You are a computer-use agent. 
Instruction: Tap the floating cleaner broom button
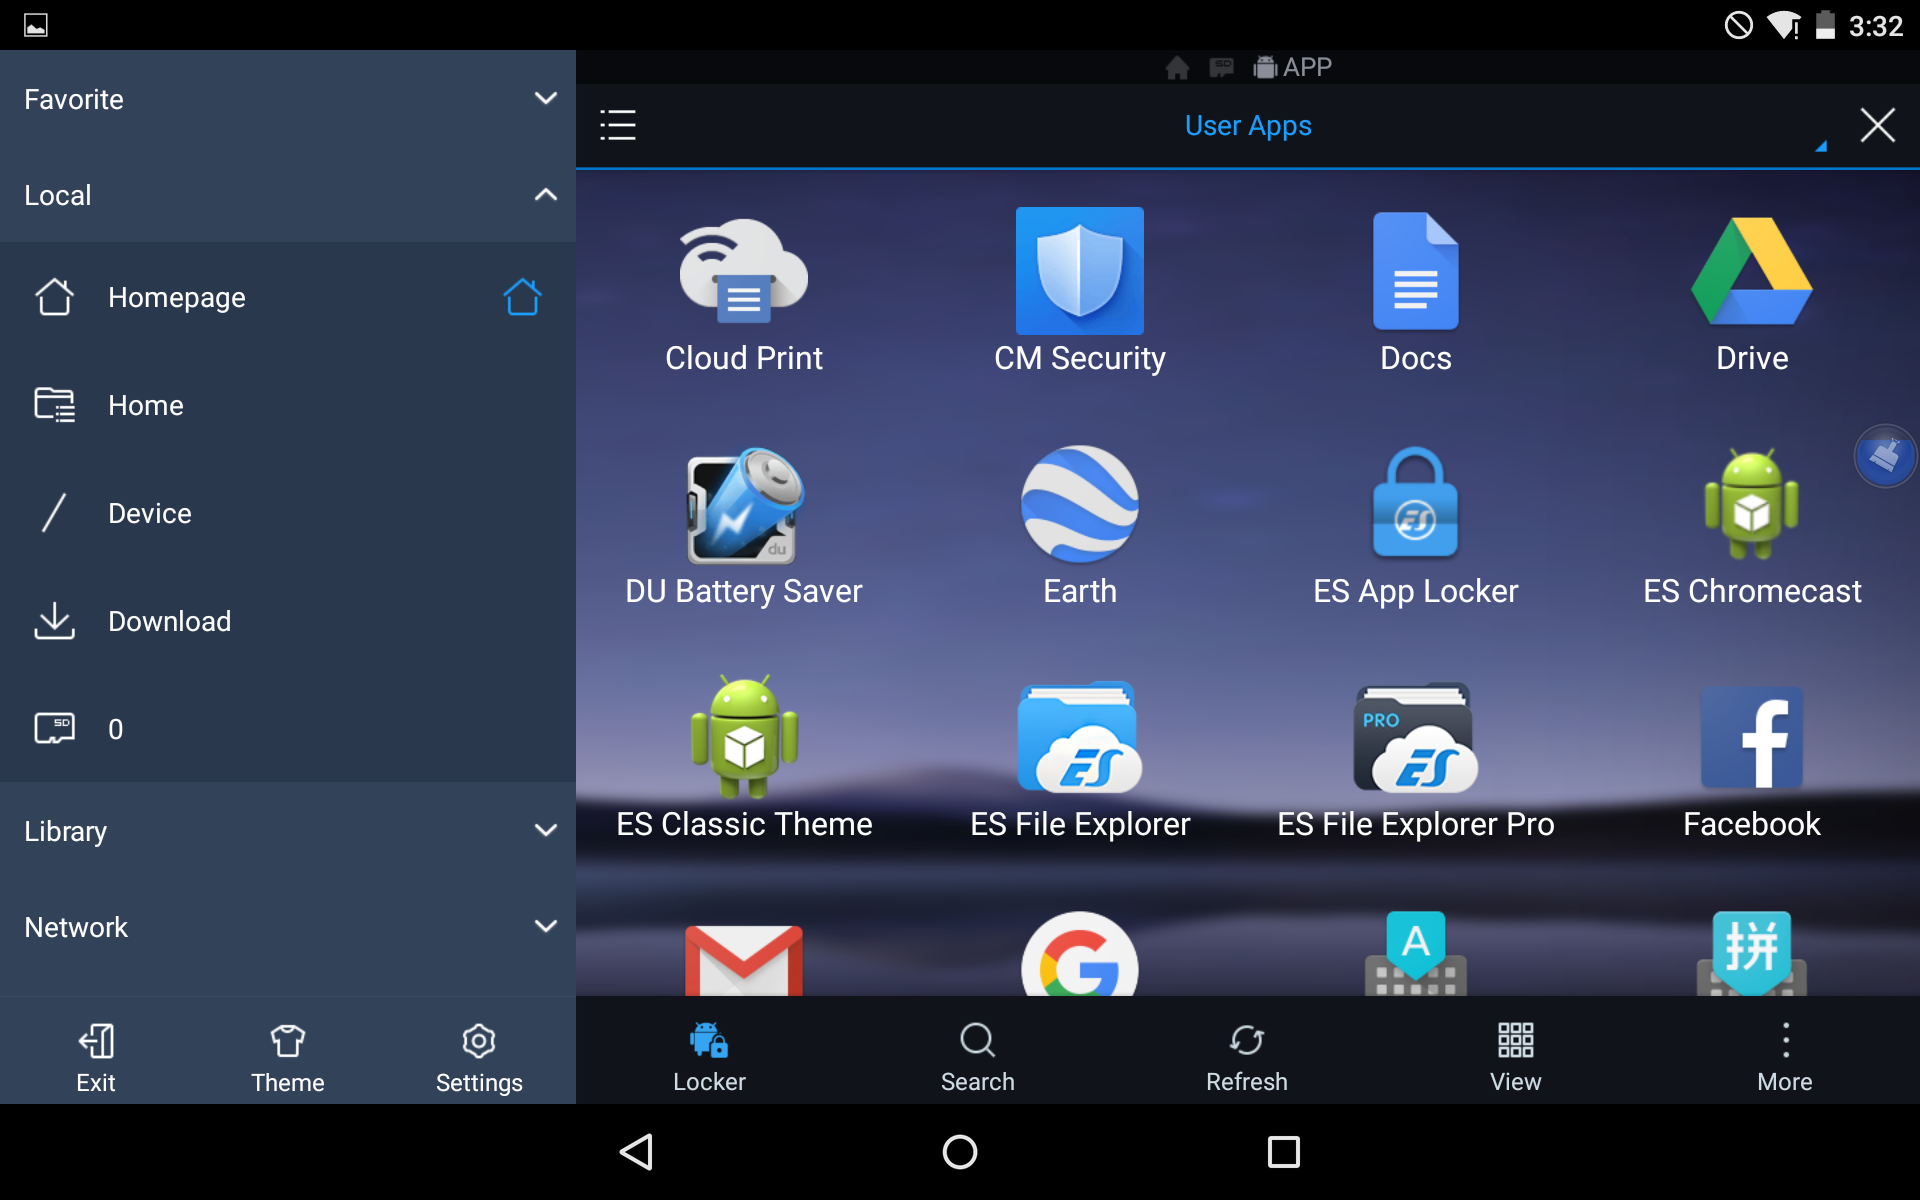(x=1884, y=456)
